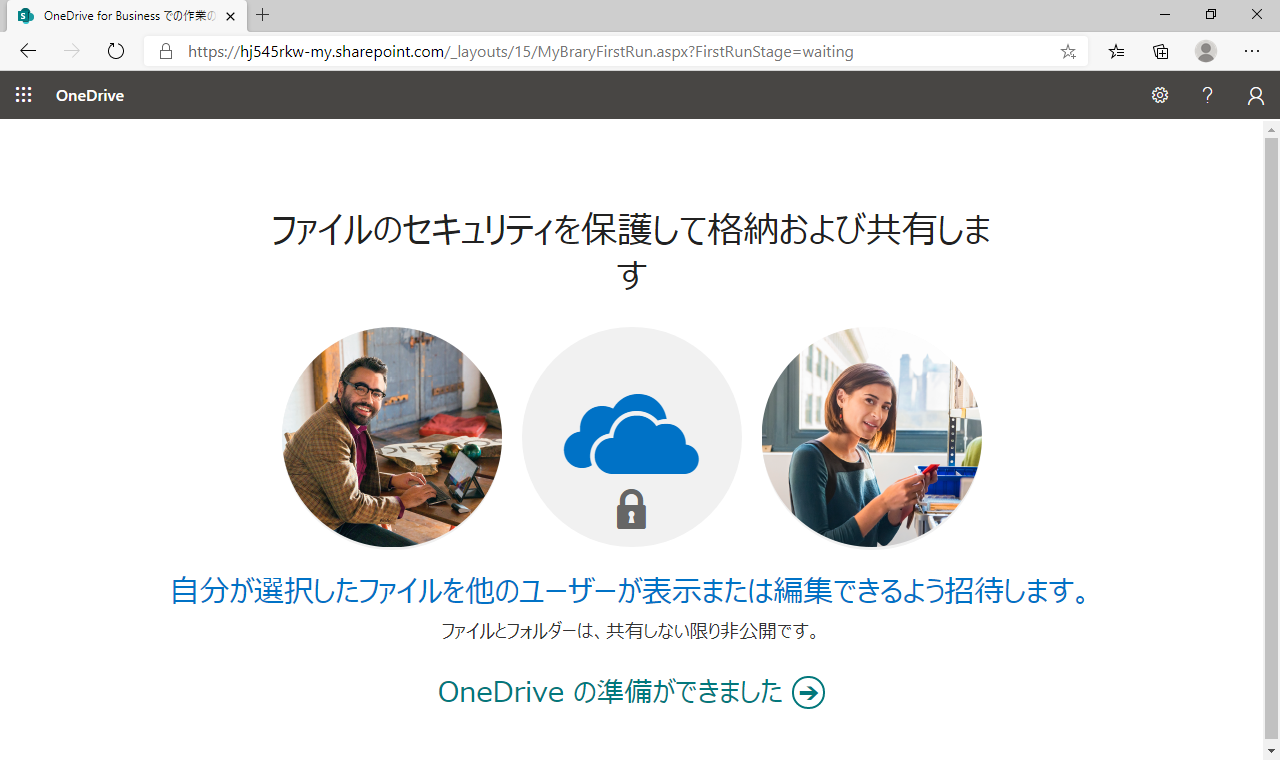Open the OneDrive settings gear

tap(1160, 95)
